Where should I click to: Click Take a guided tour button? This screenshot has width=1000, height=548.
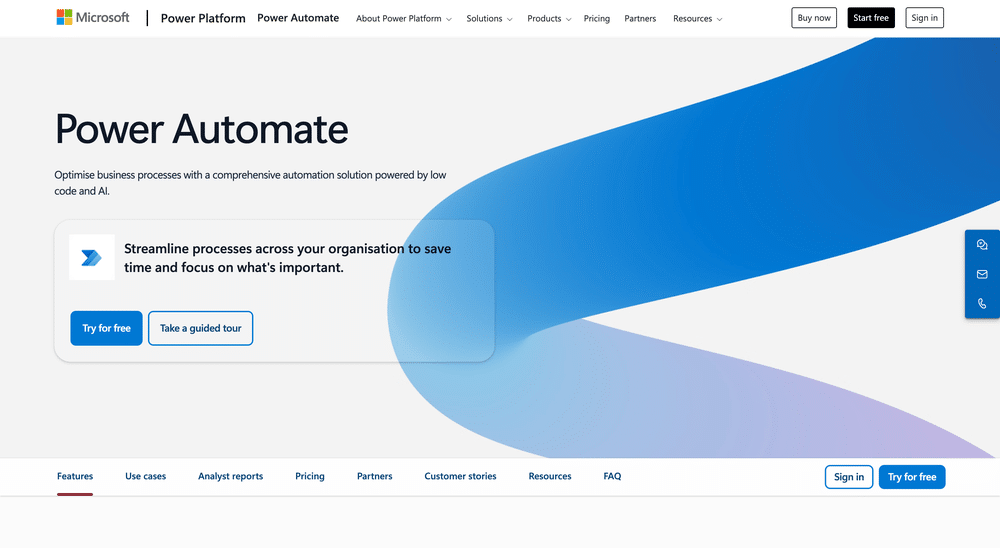click(x=200, y=328)
